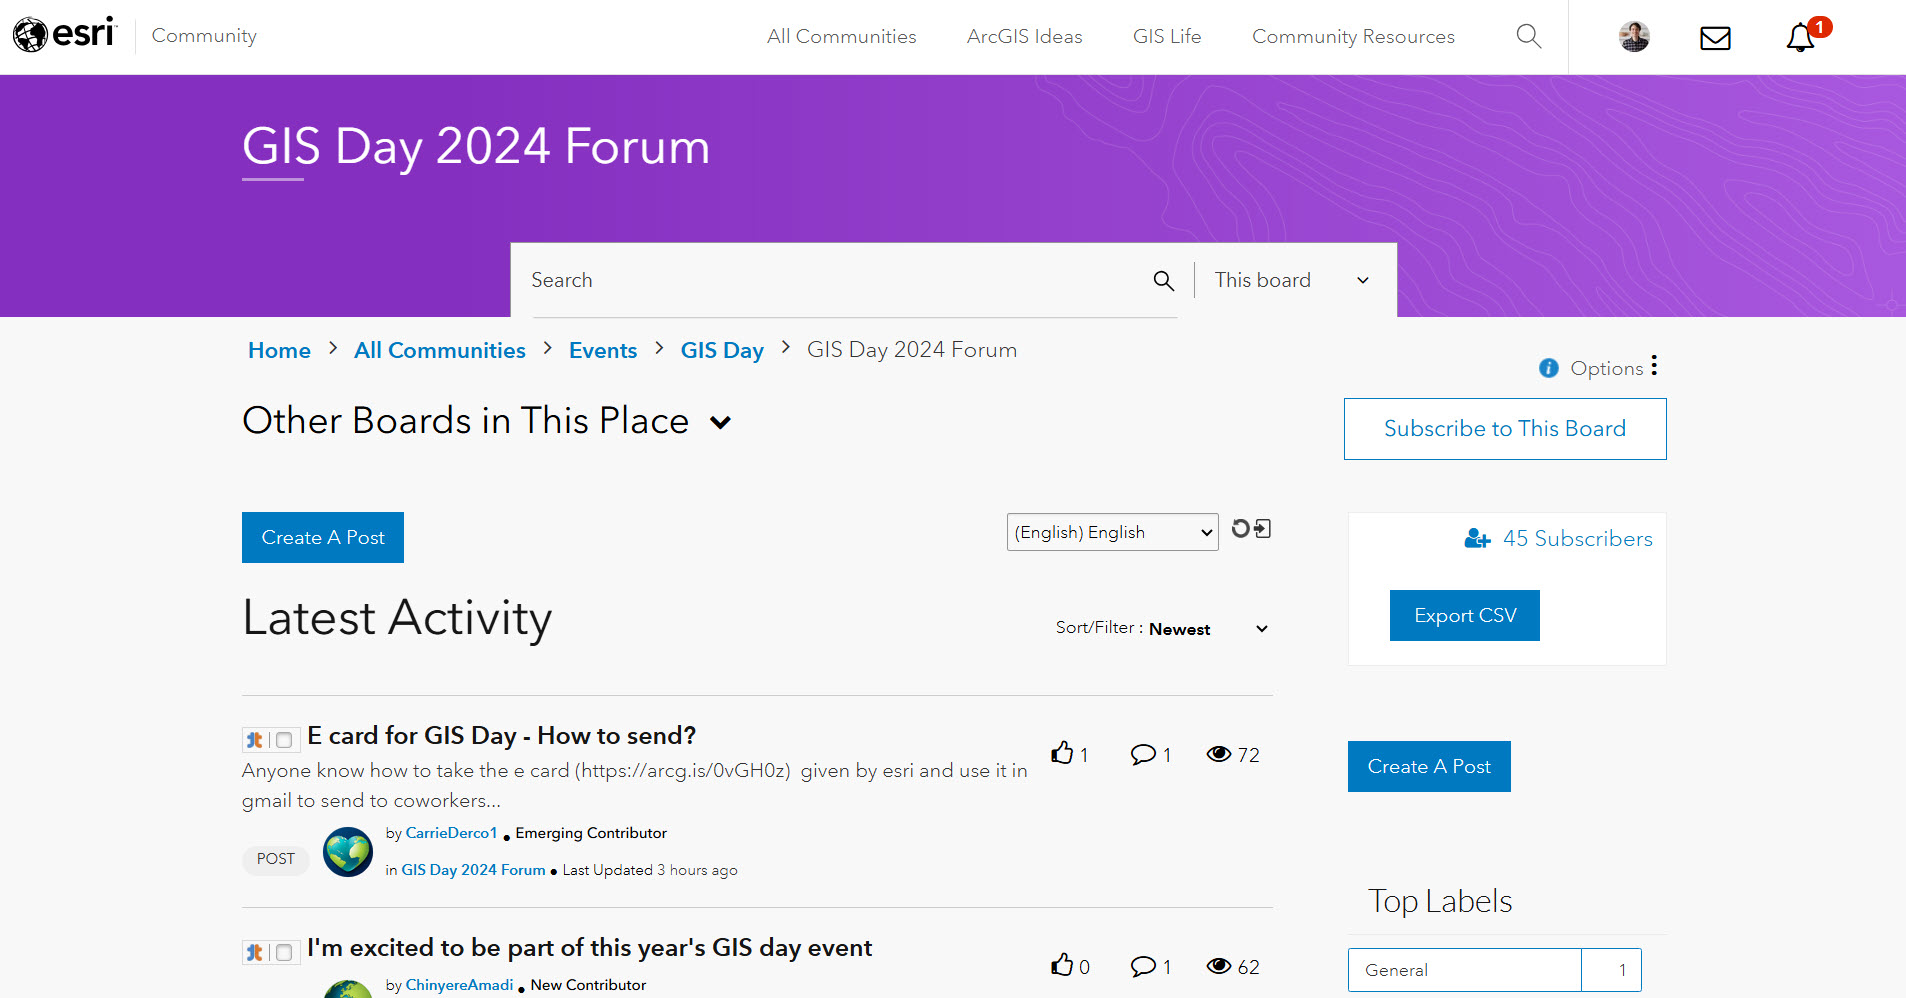The width and height of the screenshot is (1906, 998).
Task: Click the info icon beside Options
Action: coord(1547,368)
